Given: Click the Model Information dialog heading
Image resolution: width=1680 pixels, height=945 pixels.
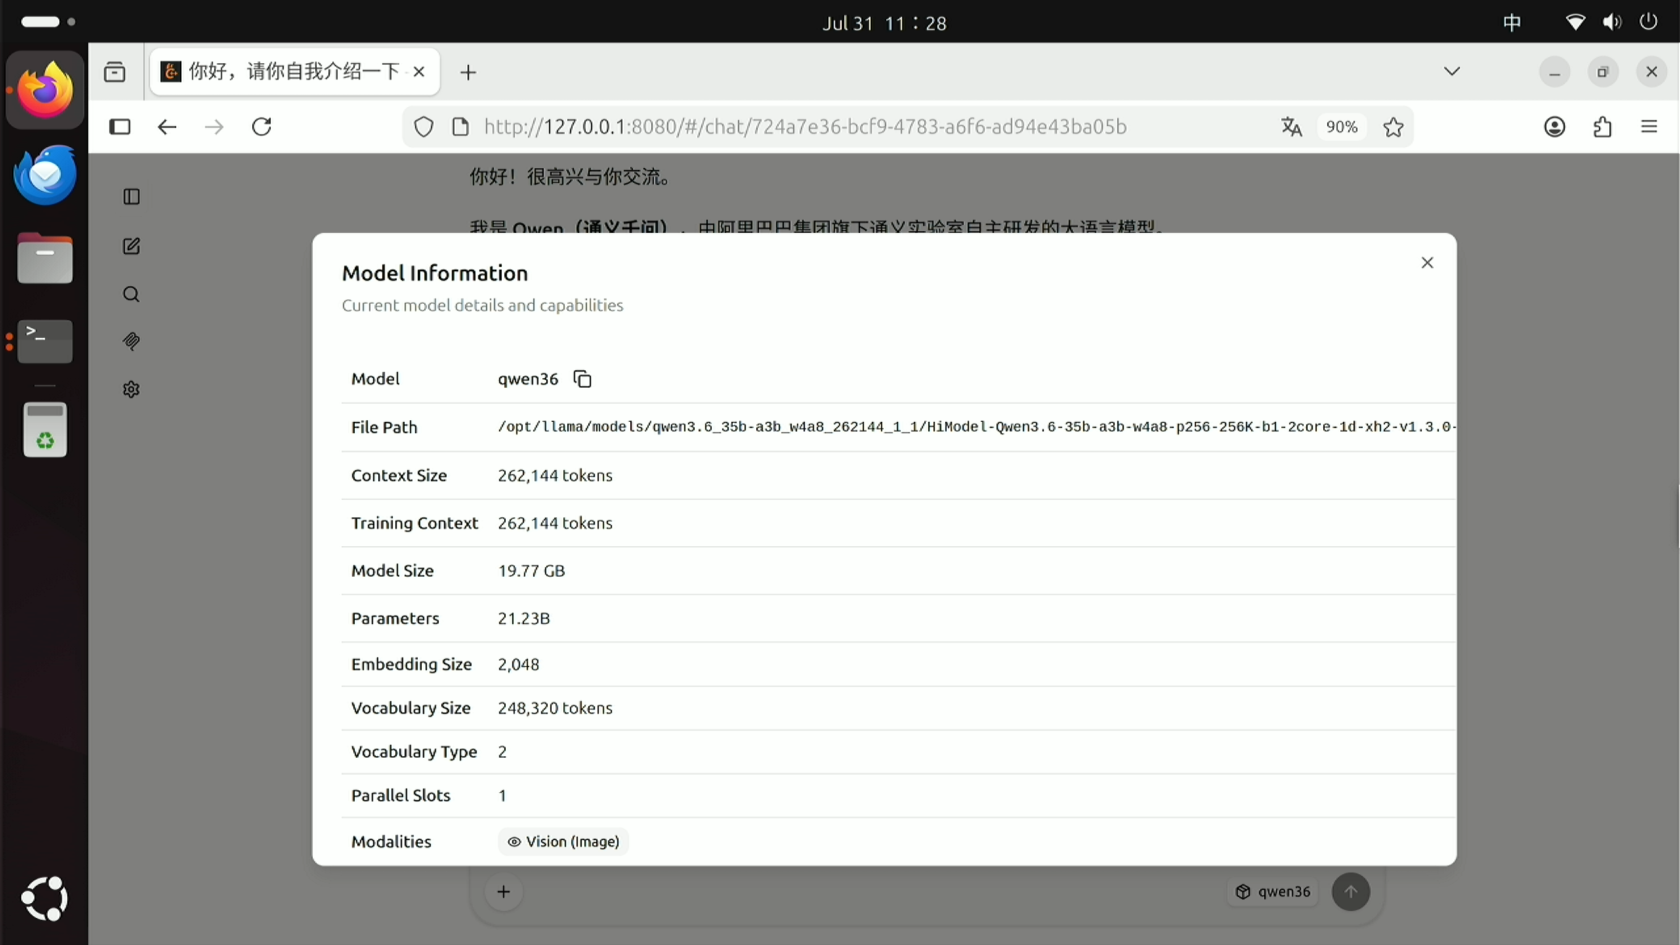Looking at the screenshot, I should pyautogui.click(x=435, y=273).
